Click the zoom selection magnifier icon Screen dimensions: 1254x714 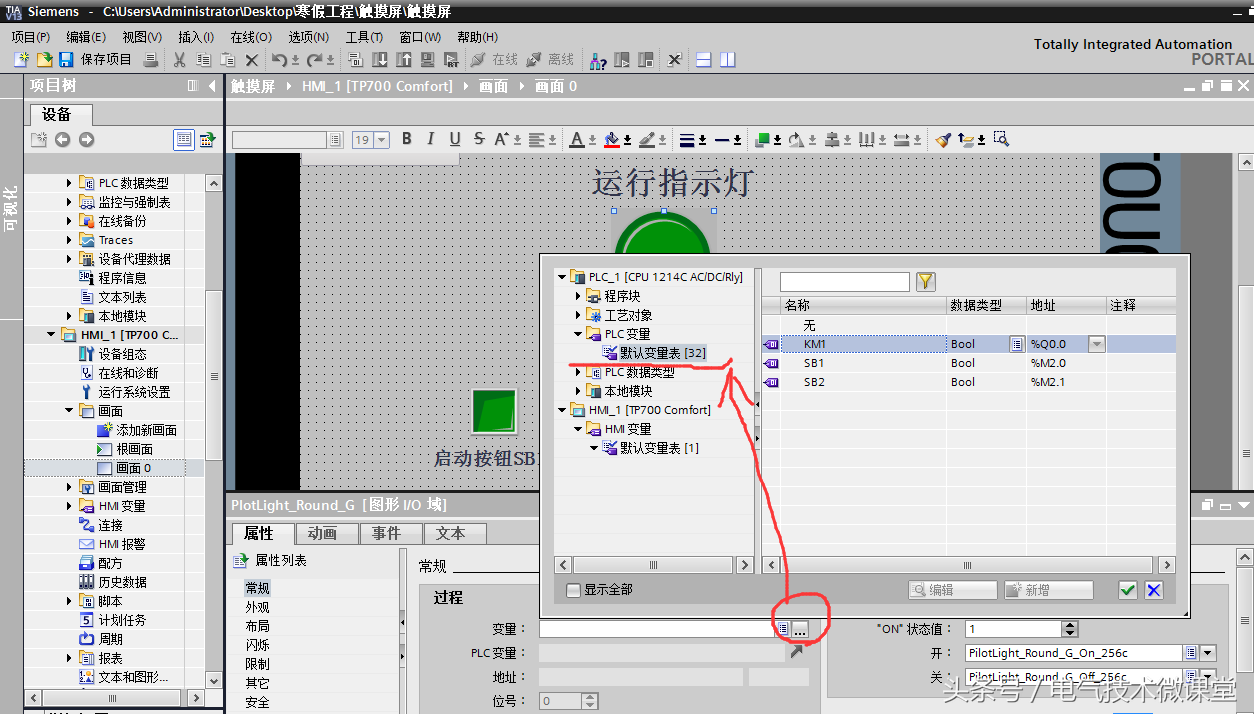click(1001, 139)
